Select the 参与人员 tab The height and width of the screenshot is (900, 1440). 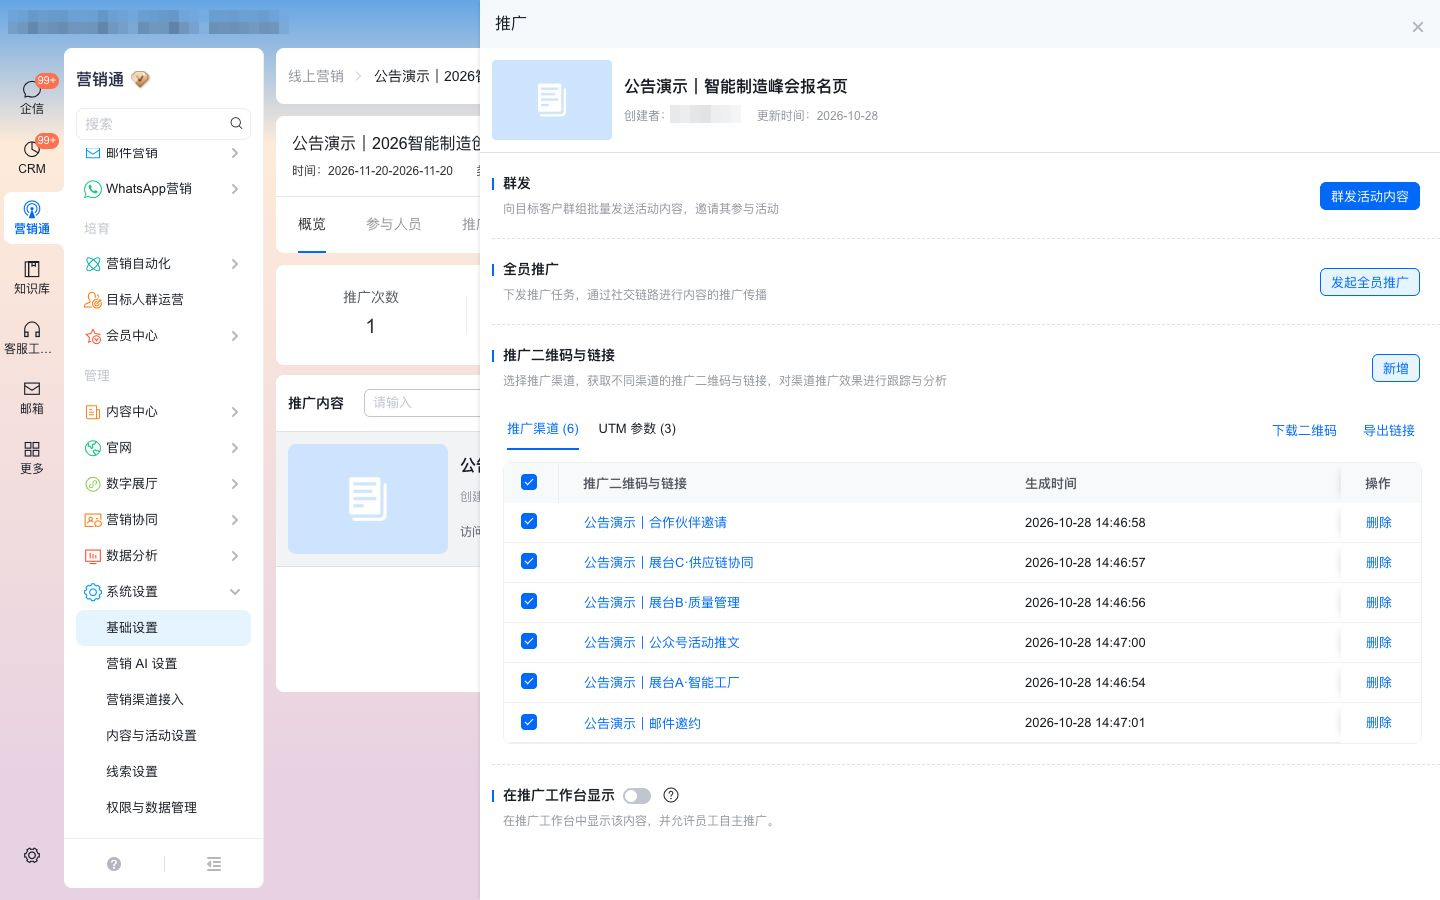tap(393, 224)
